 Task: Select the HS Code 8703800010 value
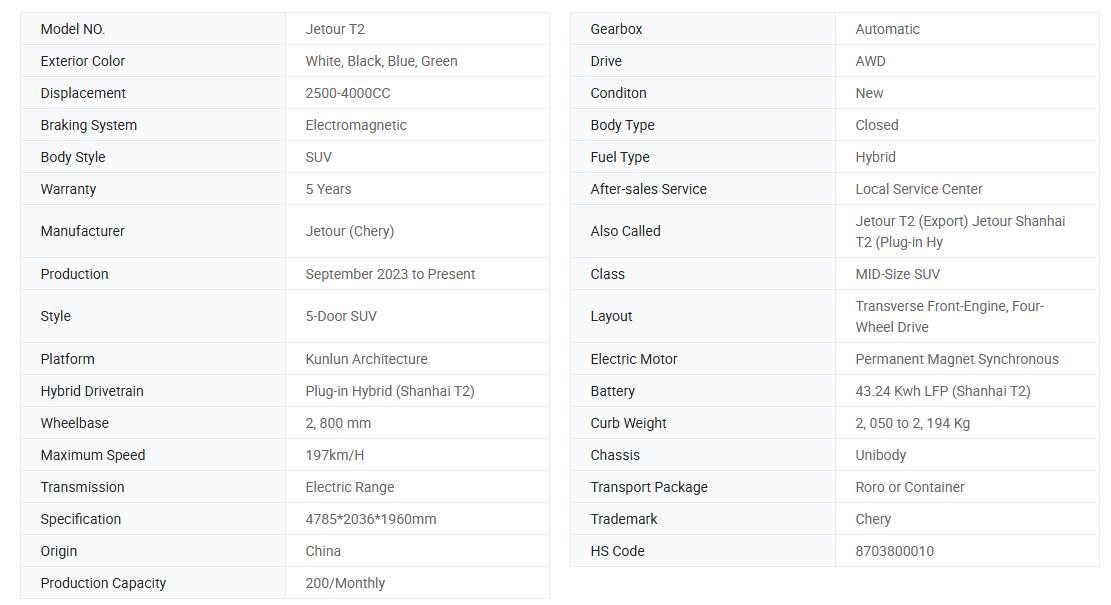click(894, 551)
